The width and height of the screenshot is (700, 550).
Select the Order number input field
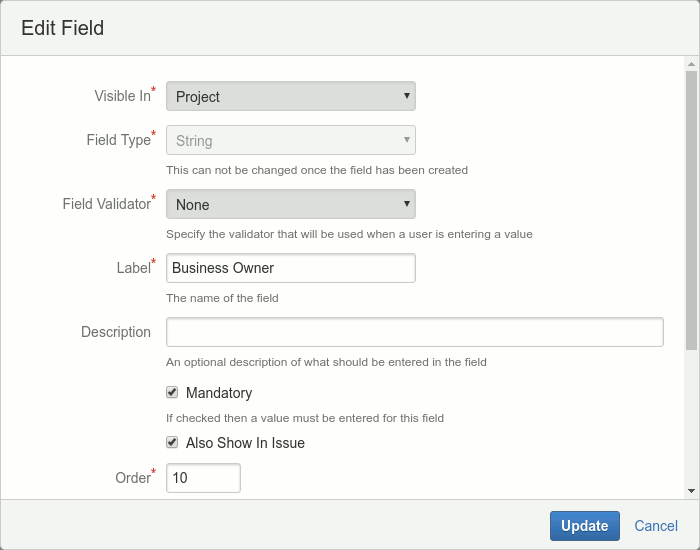point(203,478)
